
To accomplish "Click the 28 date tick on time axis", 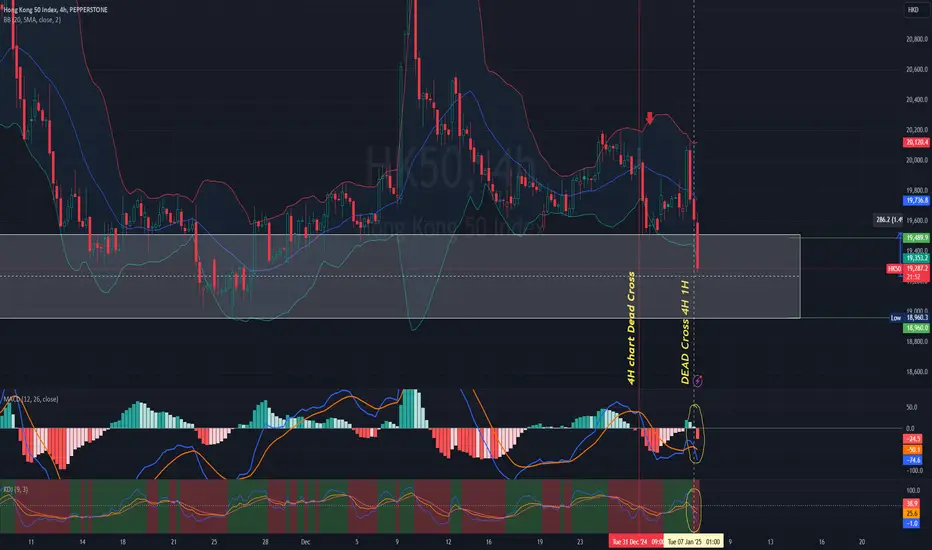I will [x=265, y=542].
